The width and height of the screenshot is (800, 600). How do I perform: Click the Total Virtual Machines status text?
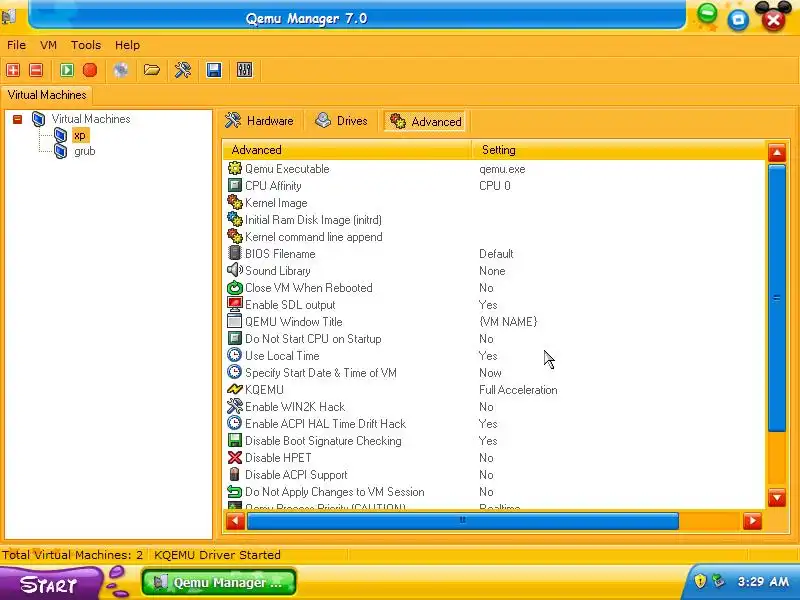pyautogui.click(x=73, y=555)
